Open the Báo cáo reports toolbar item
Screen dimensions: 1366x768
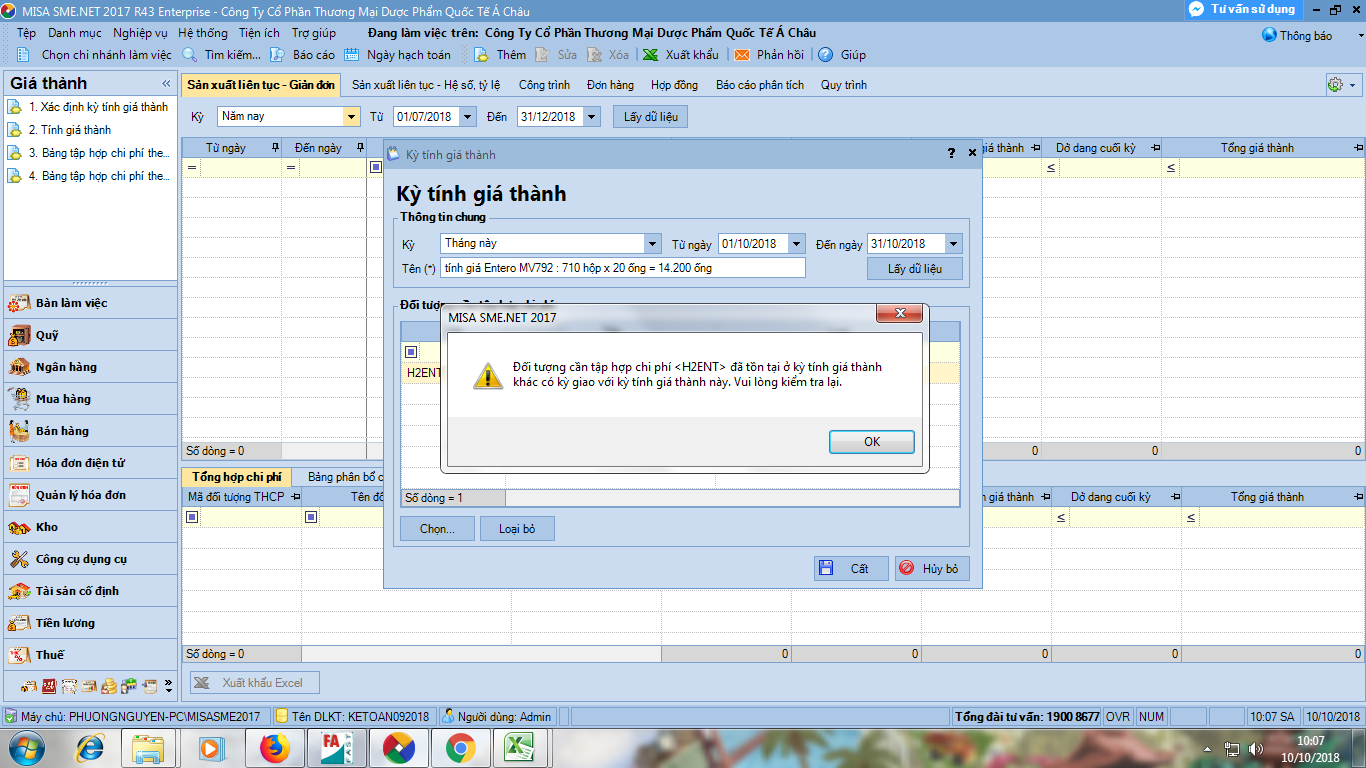304,55
